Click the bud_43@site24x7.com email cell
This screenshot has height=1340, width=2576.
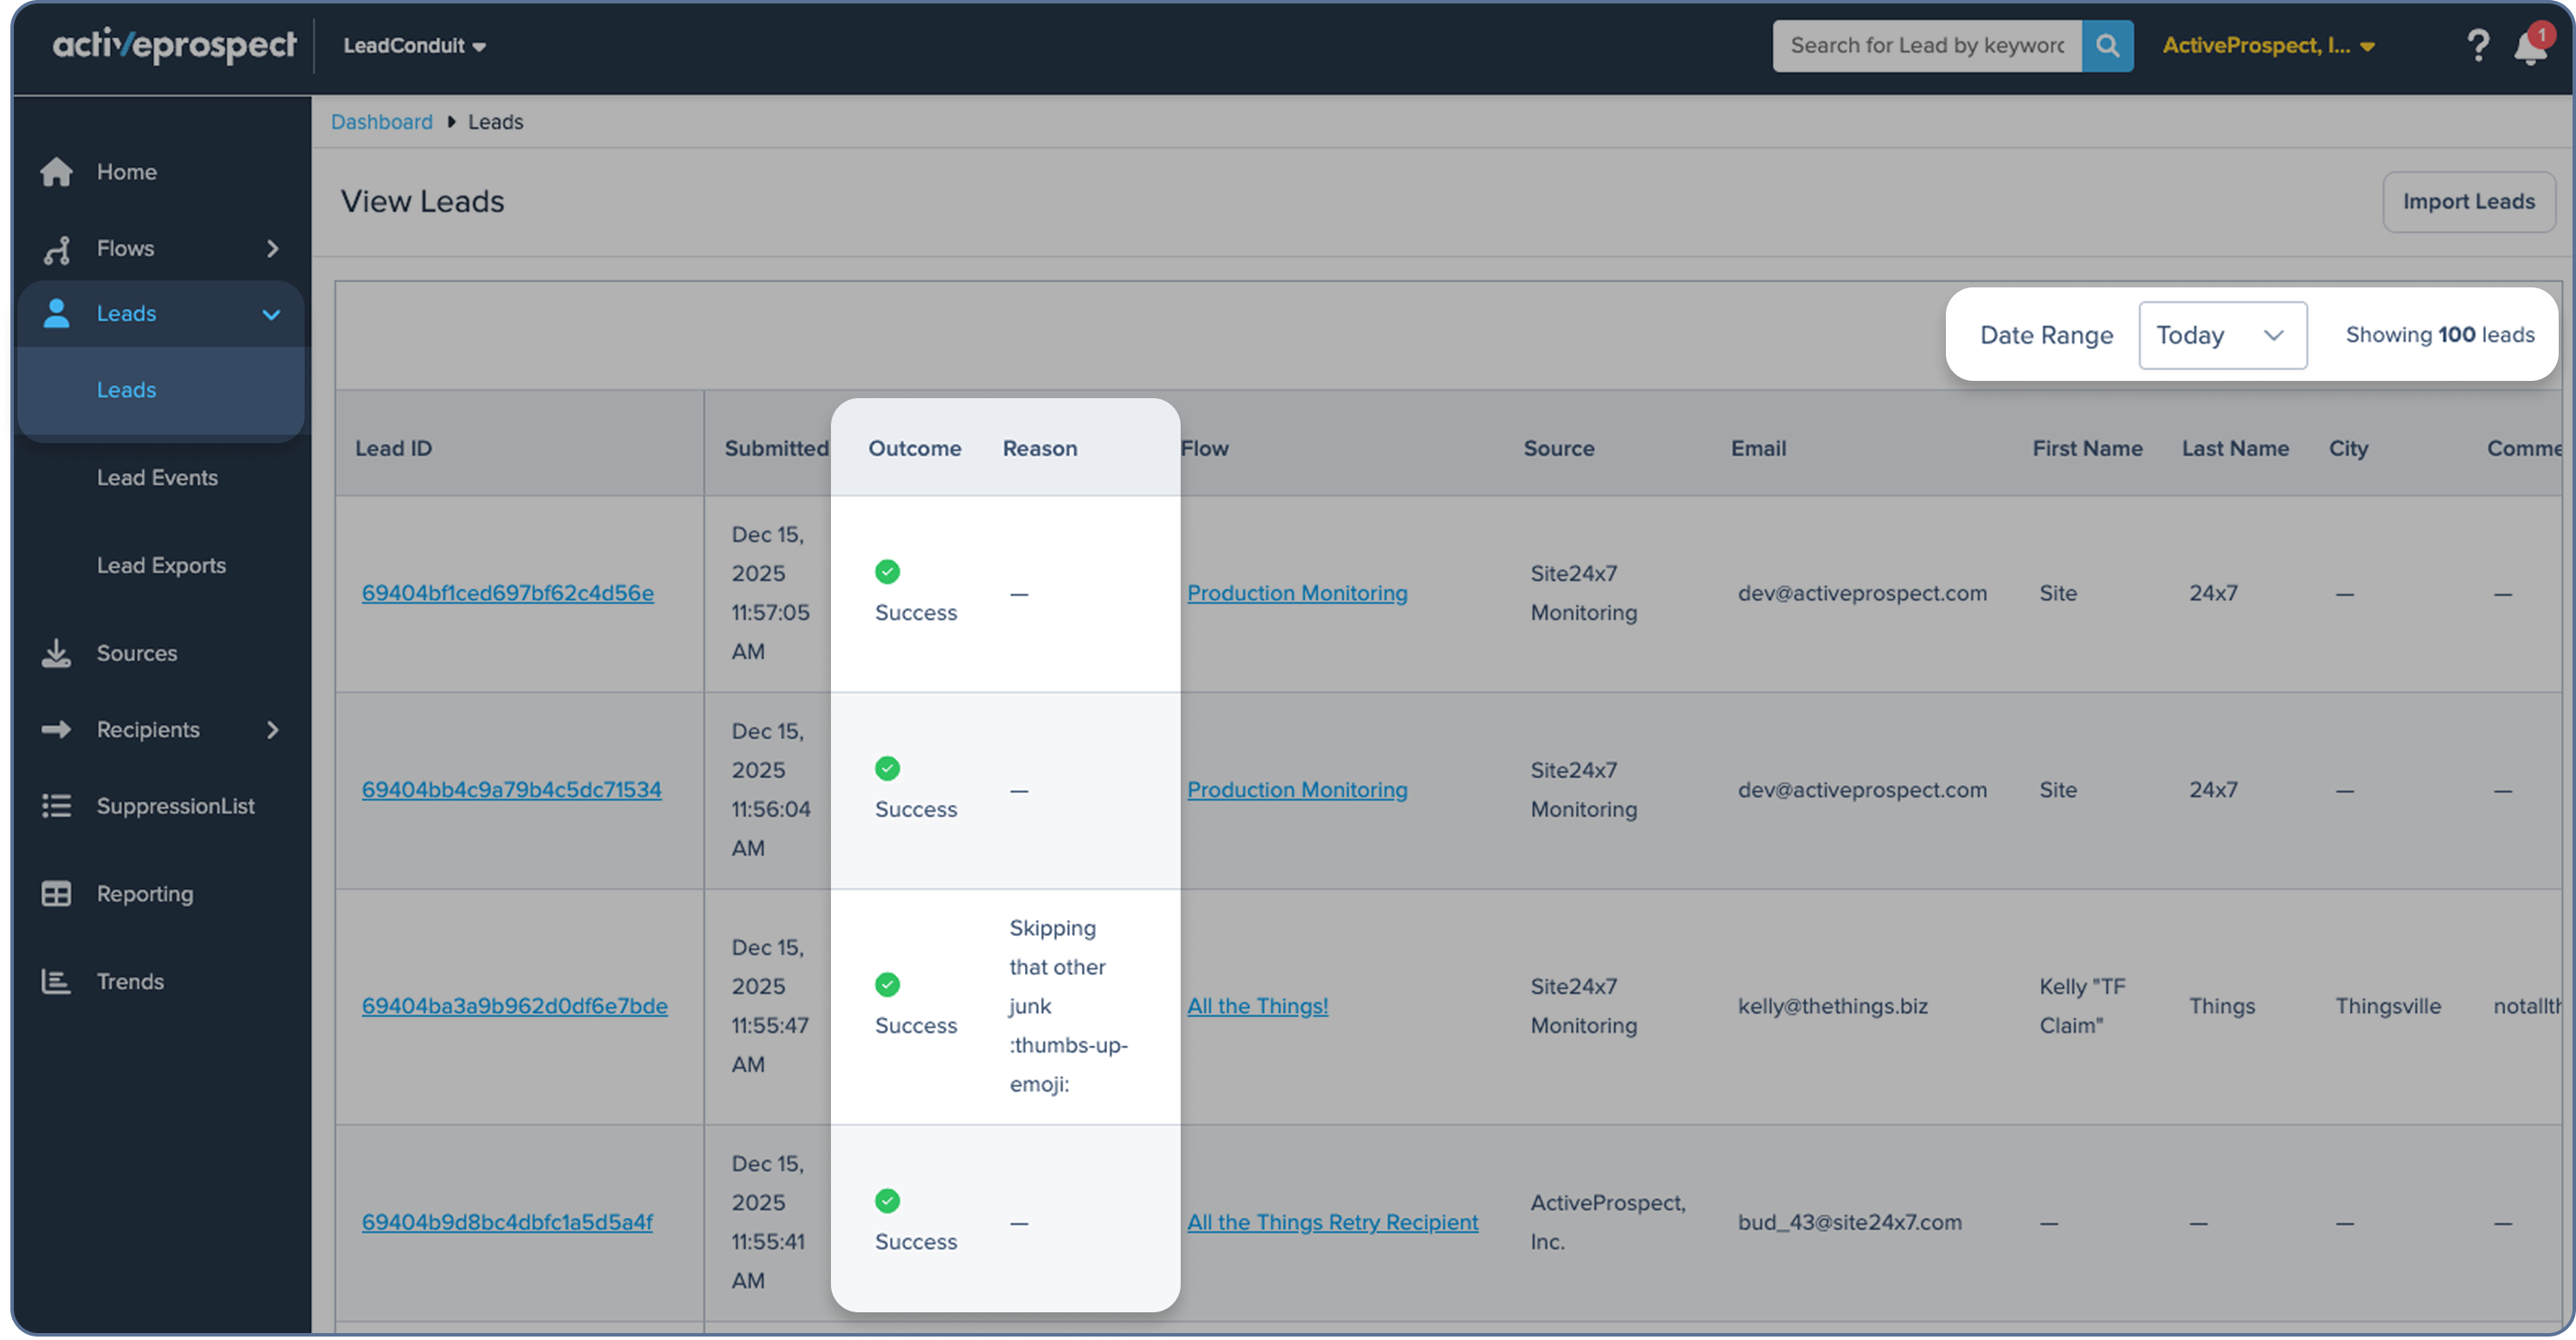1850,1222
